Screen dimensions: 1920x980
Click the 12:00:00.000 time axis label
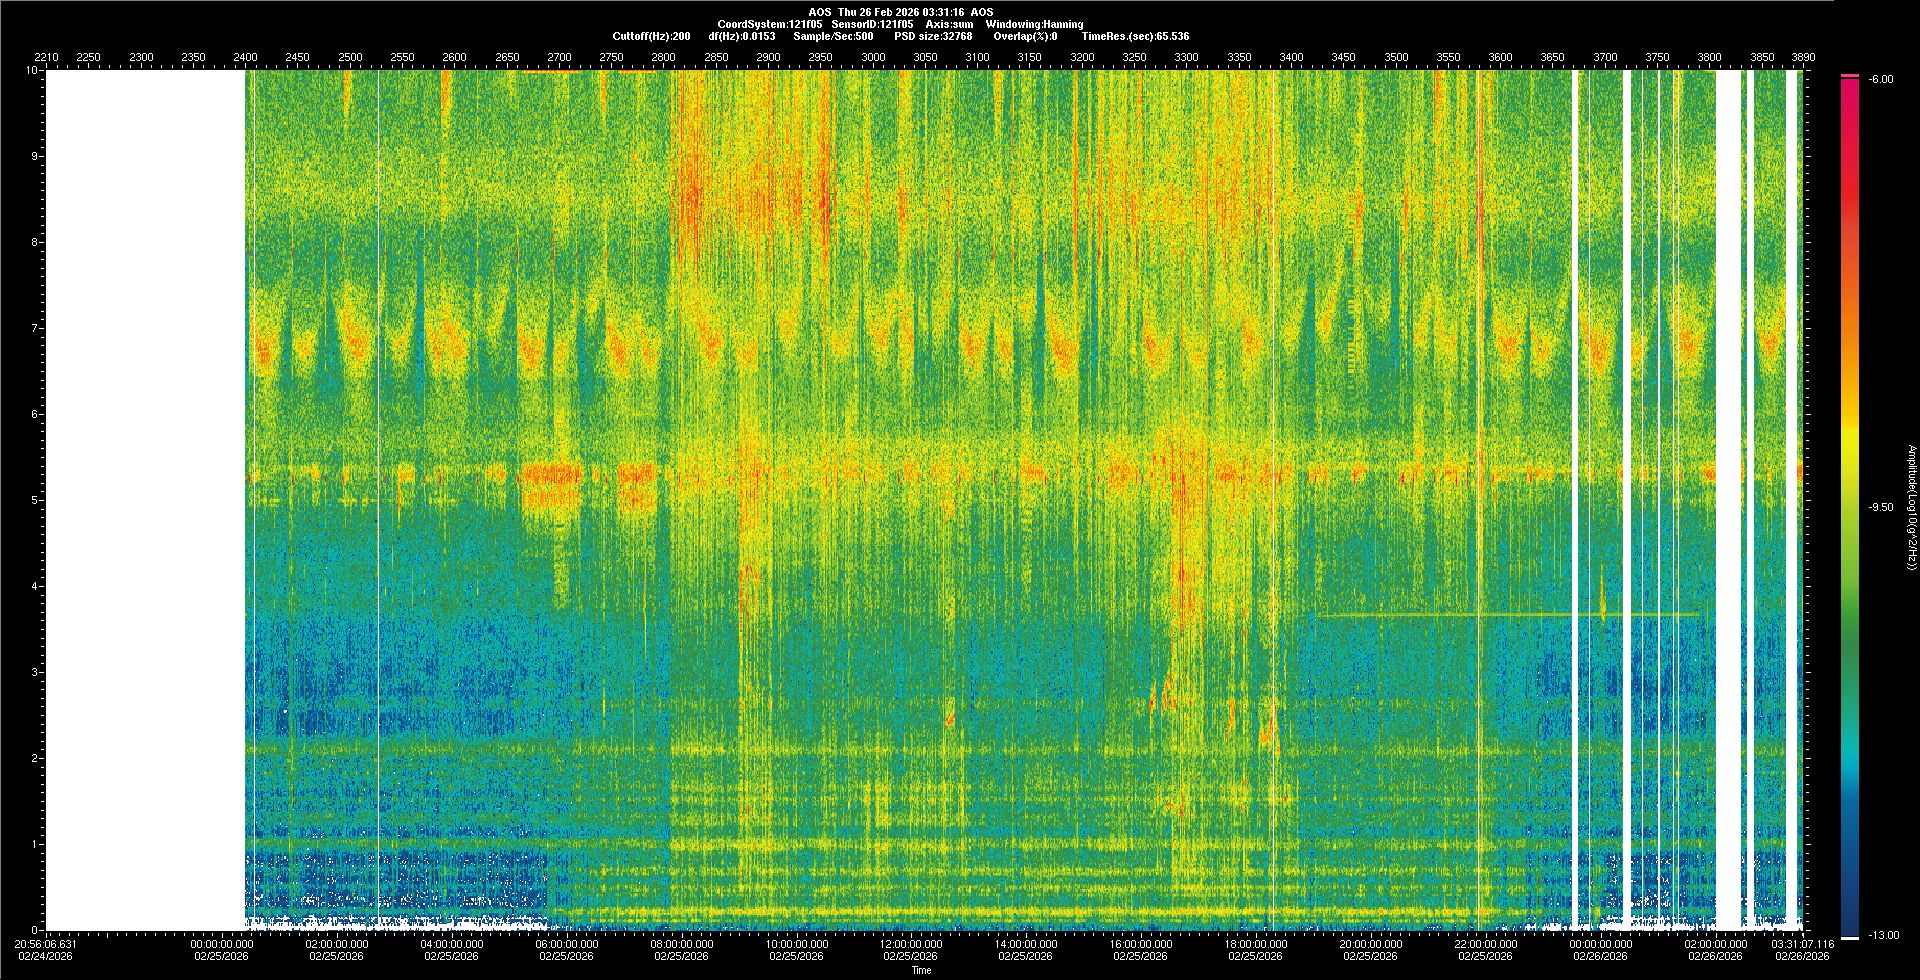[x=911, y=944]
